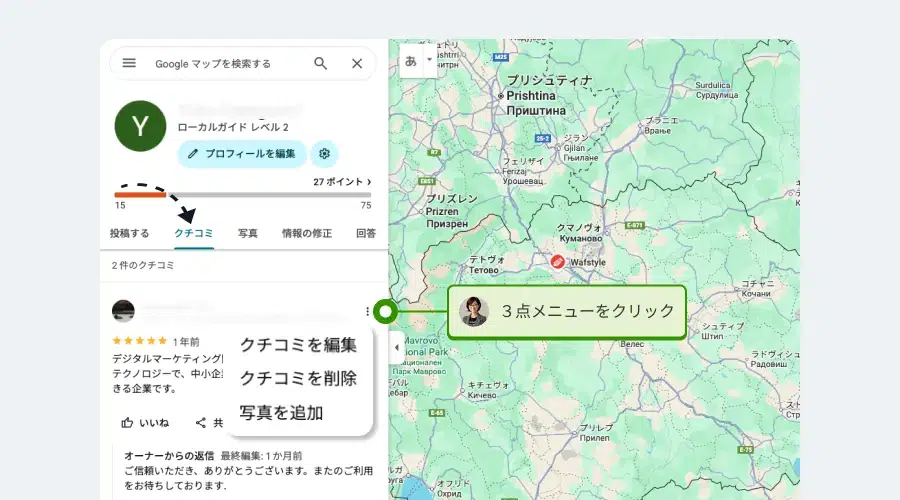
Task: Select 写真を追加 menu entry
Action: click(x=281, y=412)
